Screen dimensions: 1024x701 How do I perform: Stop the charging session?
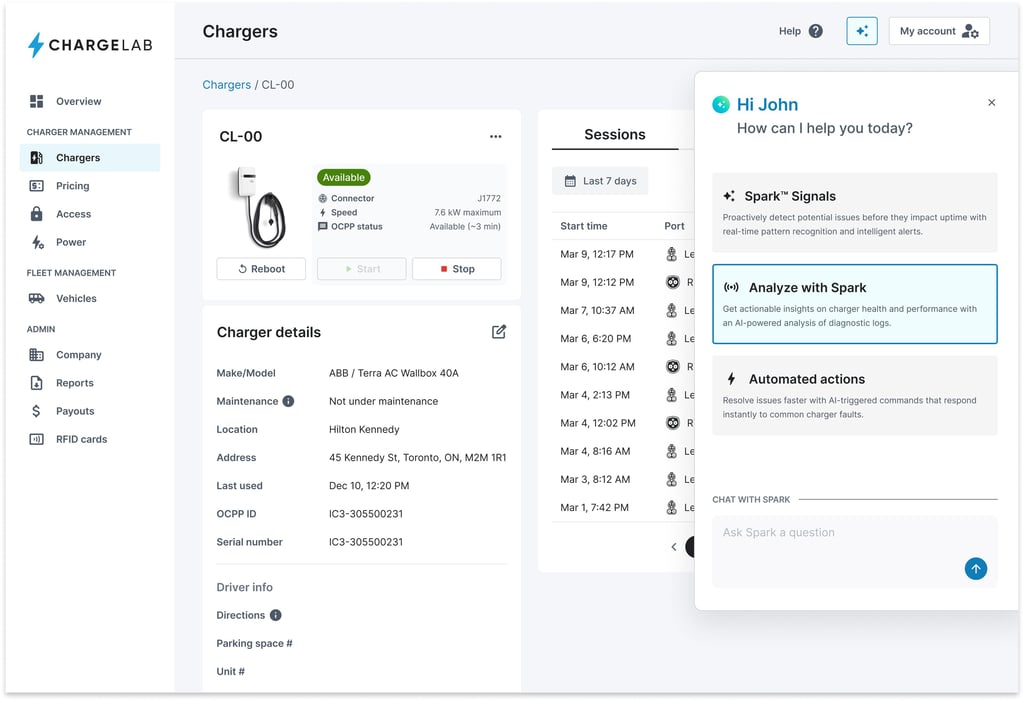click(x=457, y=269)
